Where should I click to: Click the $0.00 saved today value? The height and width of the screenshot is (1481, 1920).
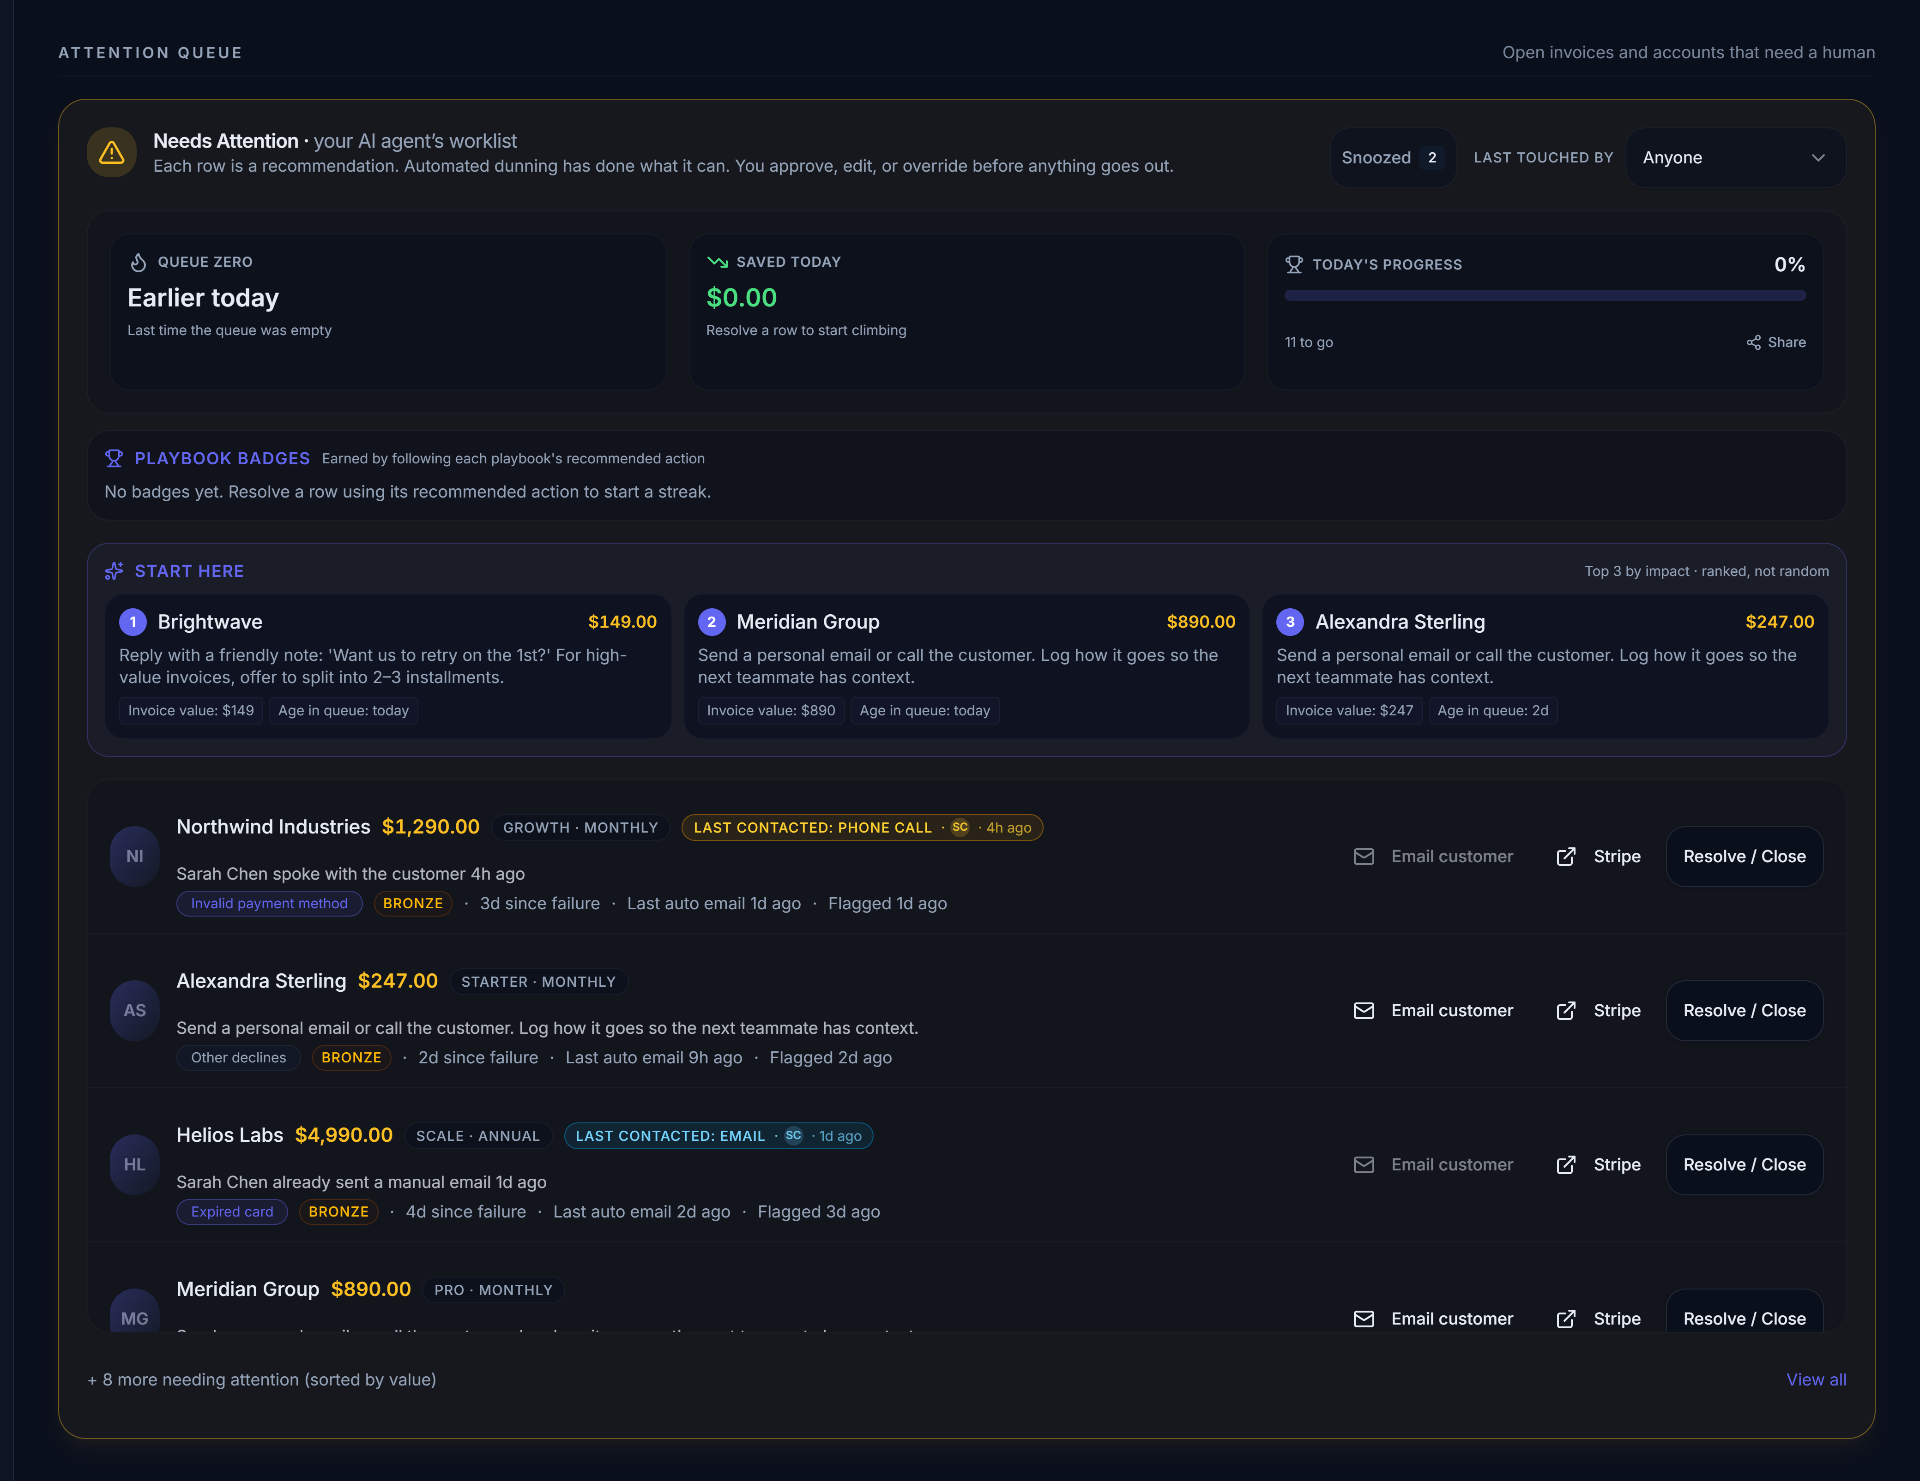click(742, 297)
